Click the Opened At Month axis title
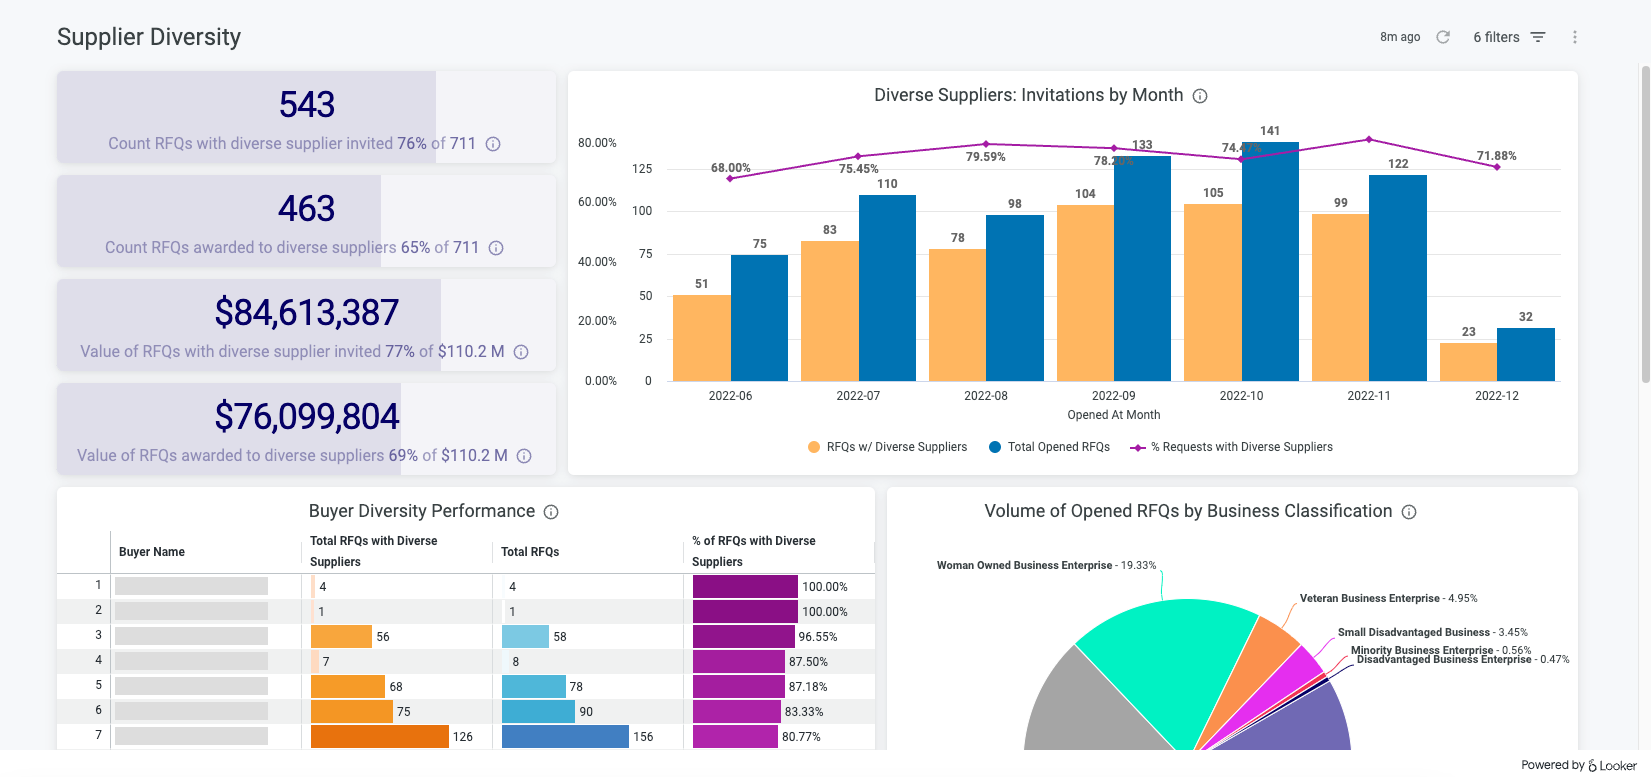1651x777 pixels. click(x=1114, y=415)
